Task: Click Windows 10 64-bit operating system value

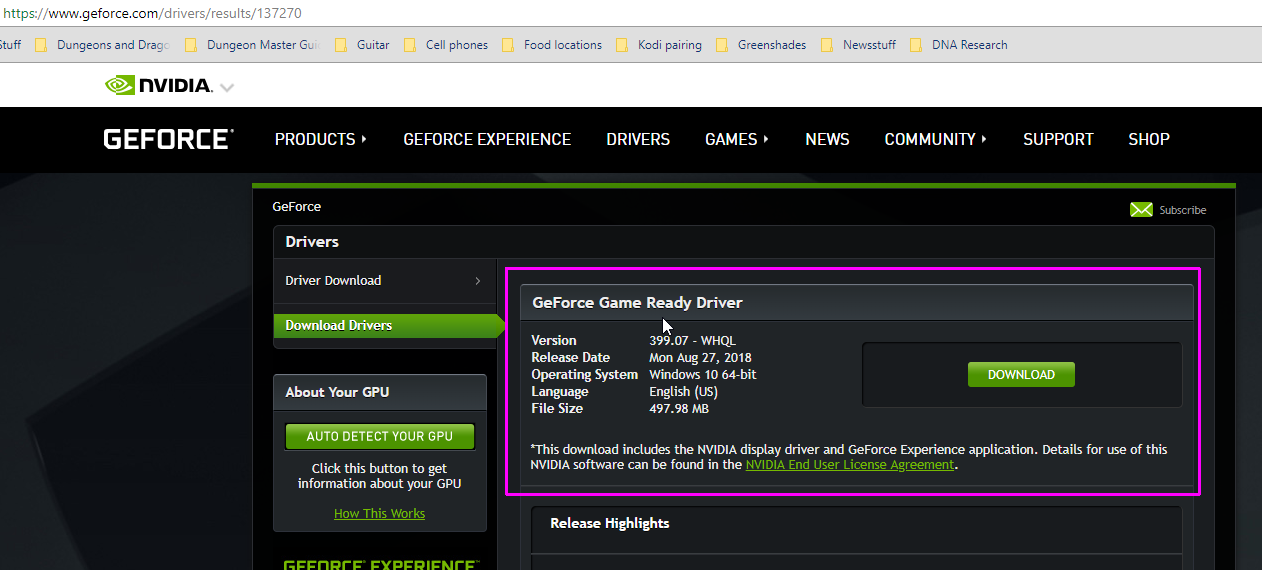Action: [703, 374]
